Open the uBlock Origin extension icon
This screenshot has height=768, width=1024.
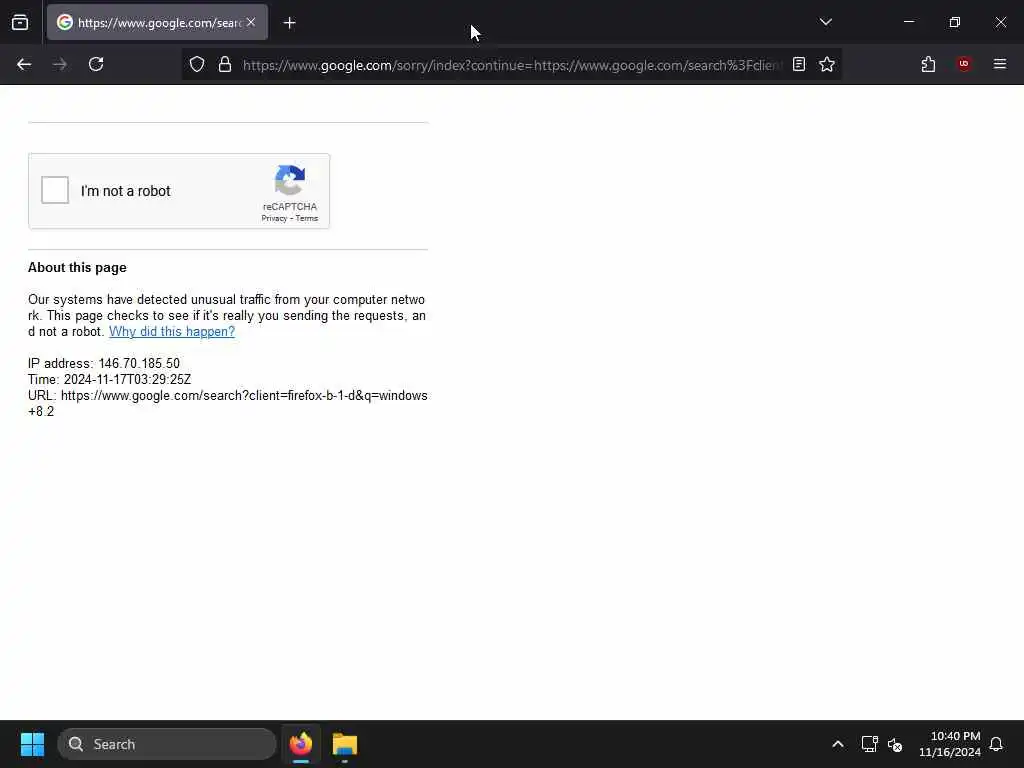click(964, 64)
